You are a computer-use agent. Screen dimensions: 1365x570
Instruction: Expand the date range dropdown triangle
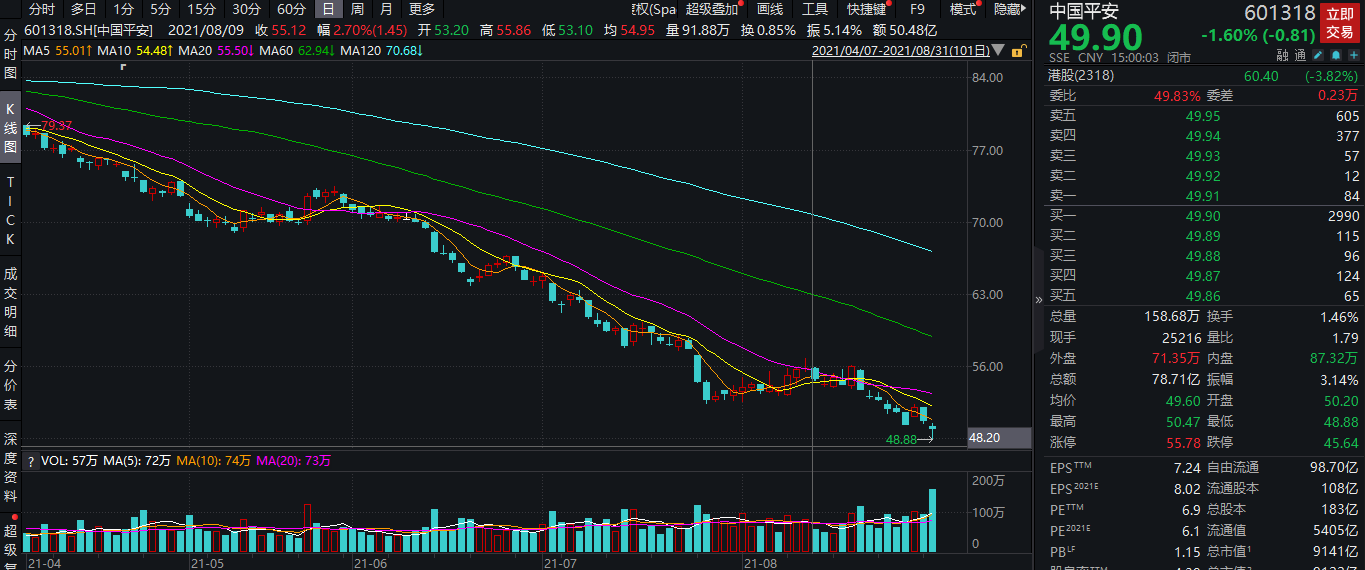[999, 50]
